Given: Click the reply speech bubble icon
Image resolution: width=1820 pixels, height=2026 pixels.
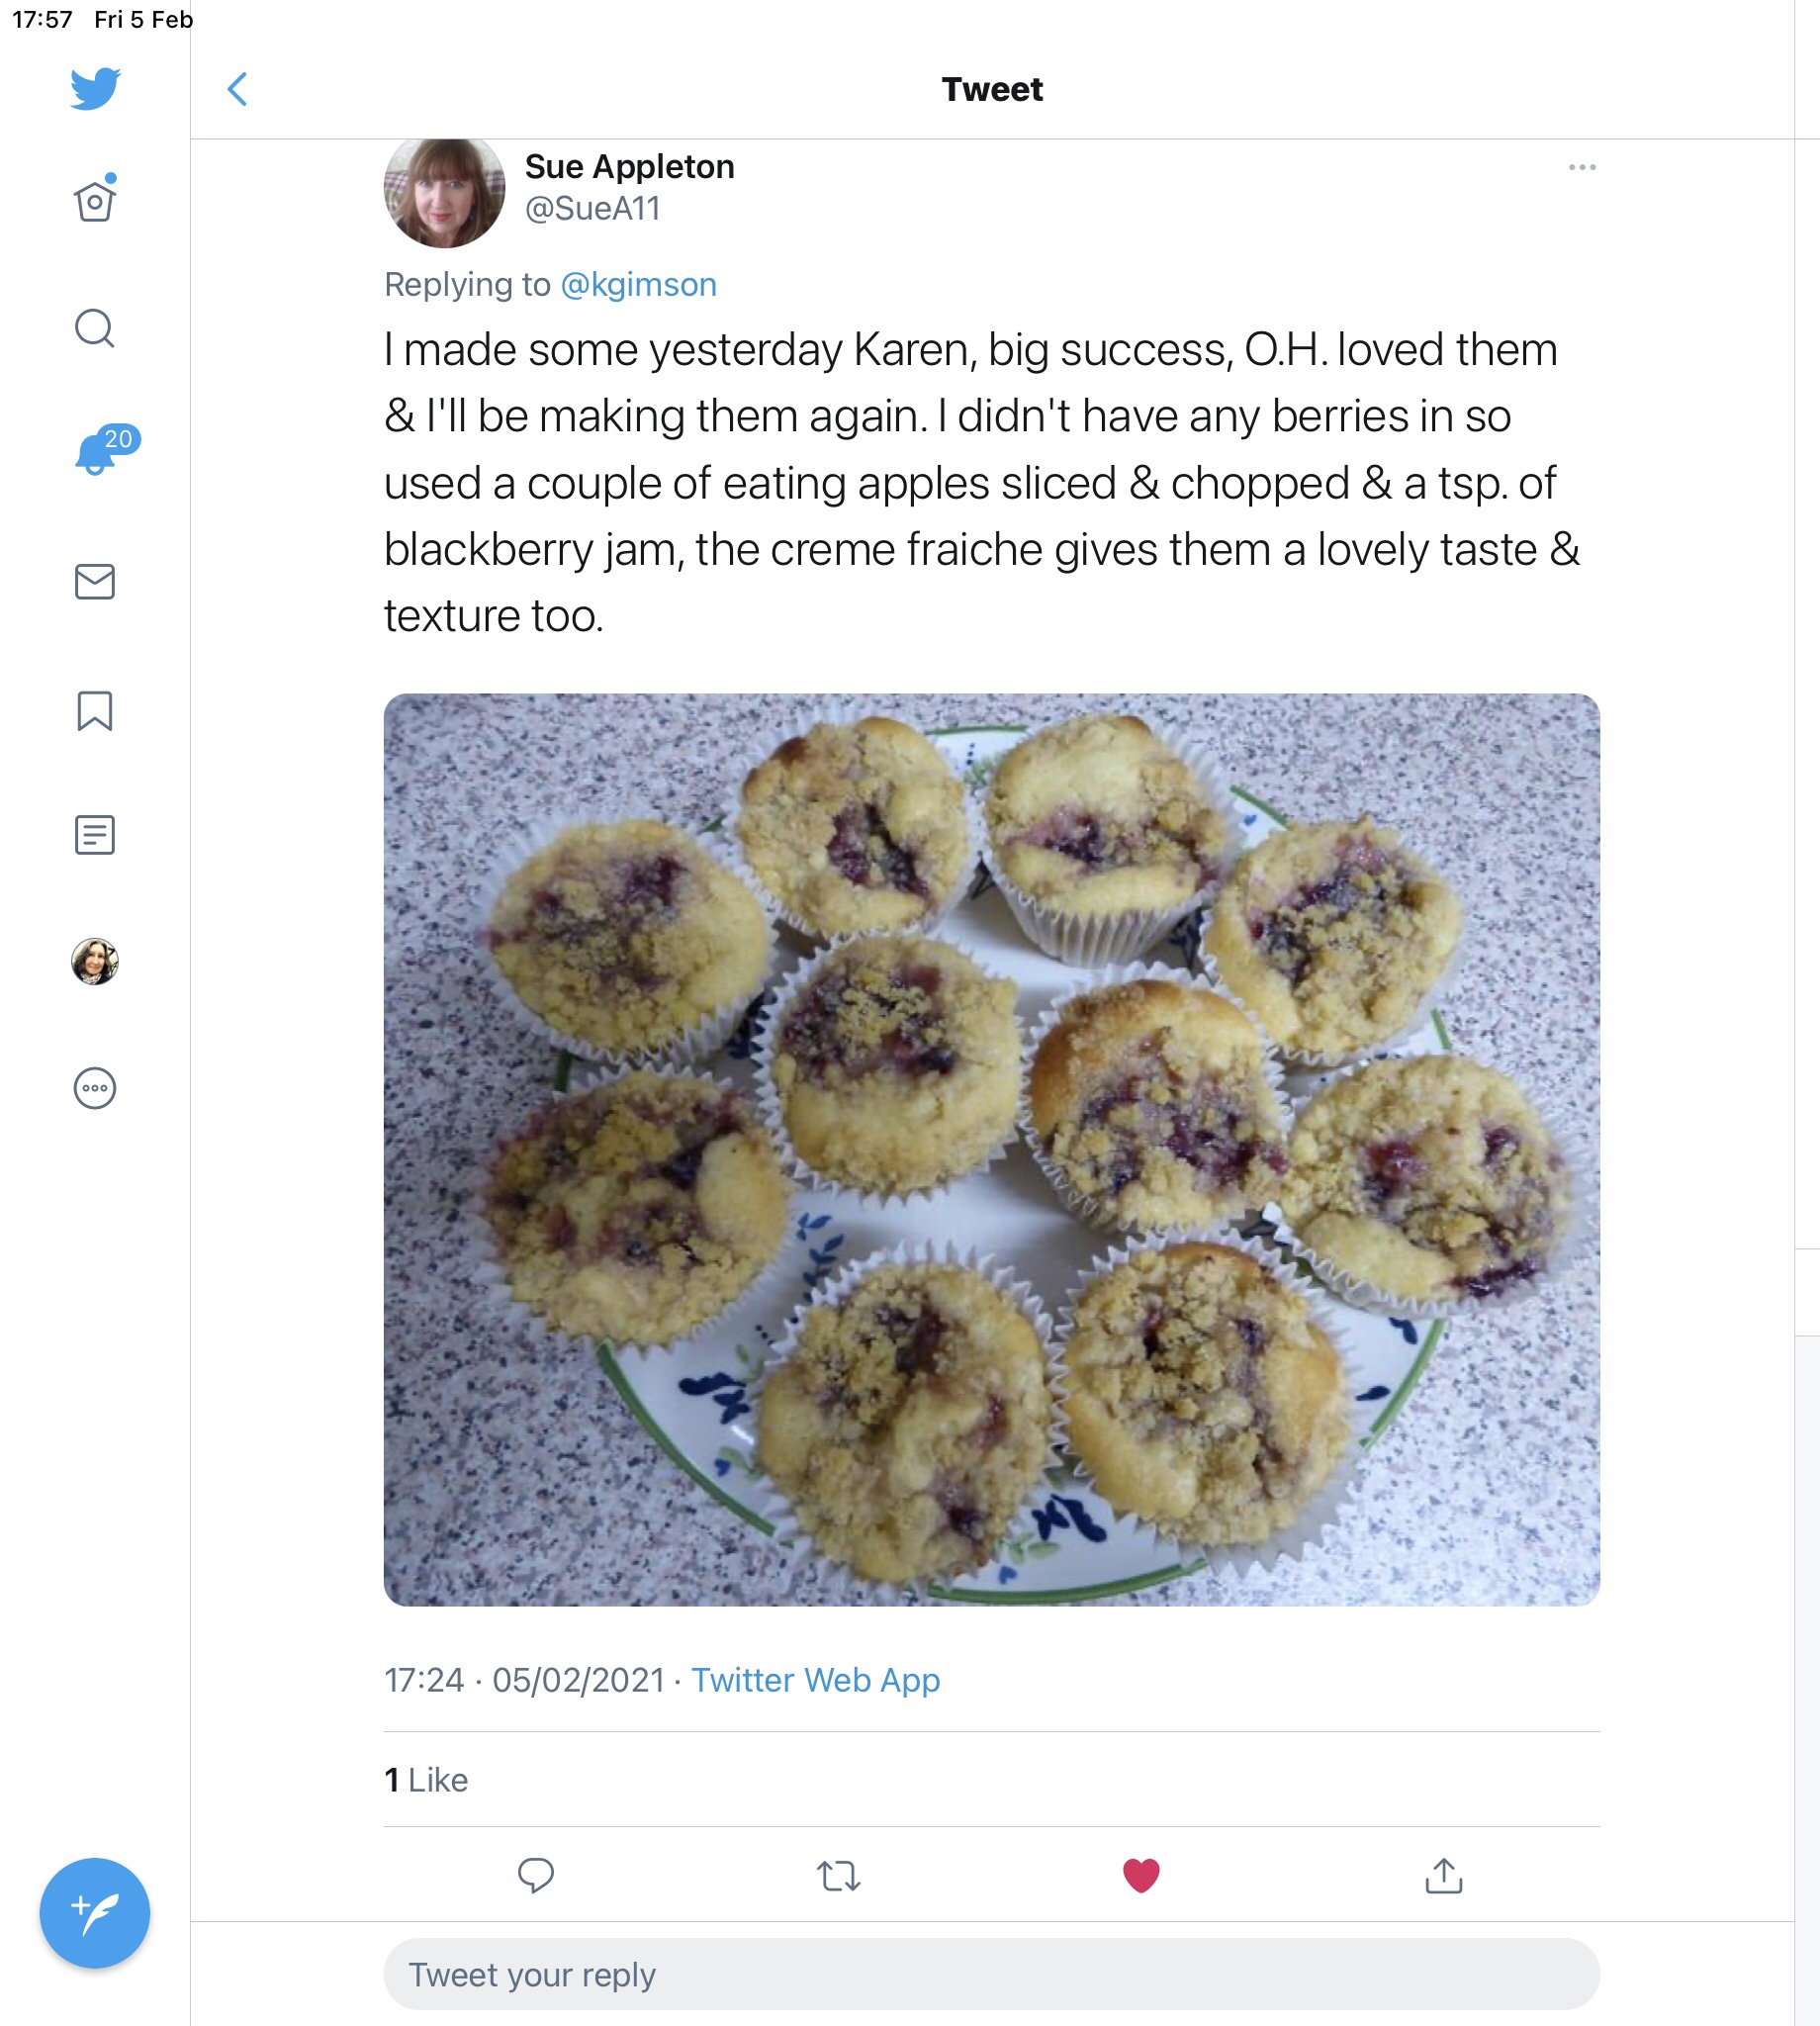Looking at the screenshot, I should tap(535, 1875).
